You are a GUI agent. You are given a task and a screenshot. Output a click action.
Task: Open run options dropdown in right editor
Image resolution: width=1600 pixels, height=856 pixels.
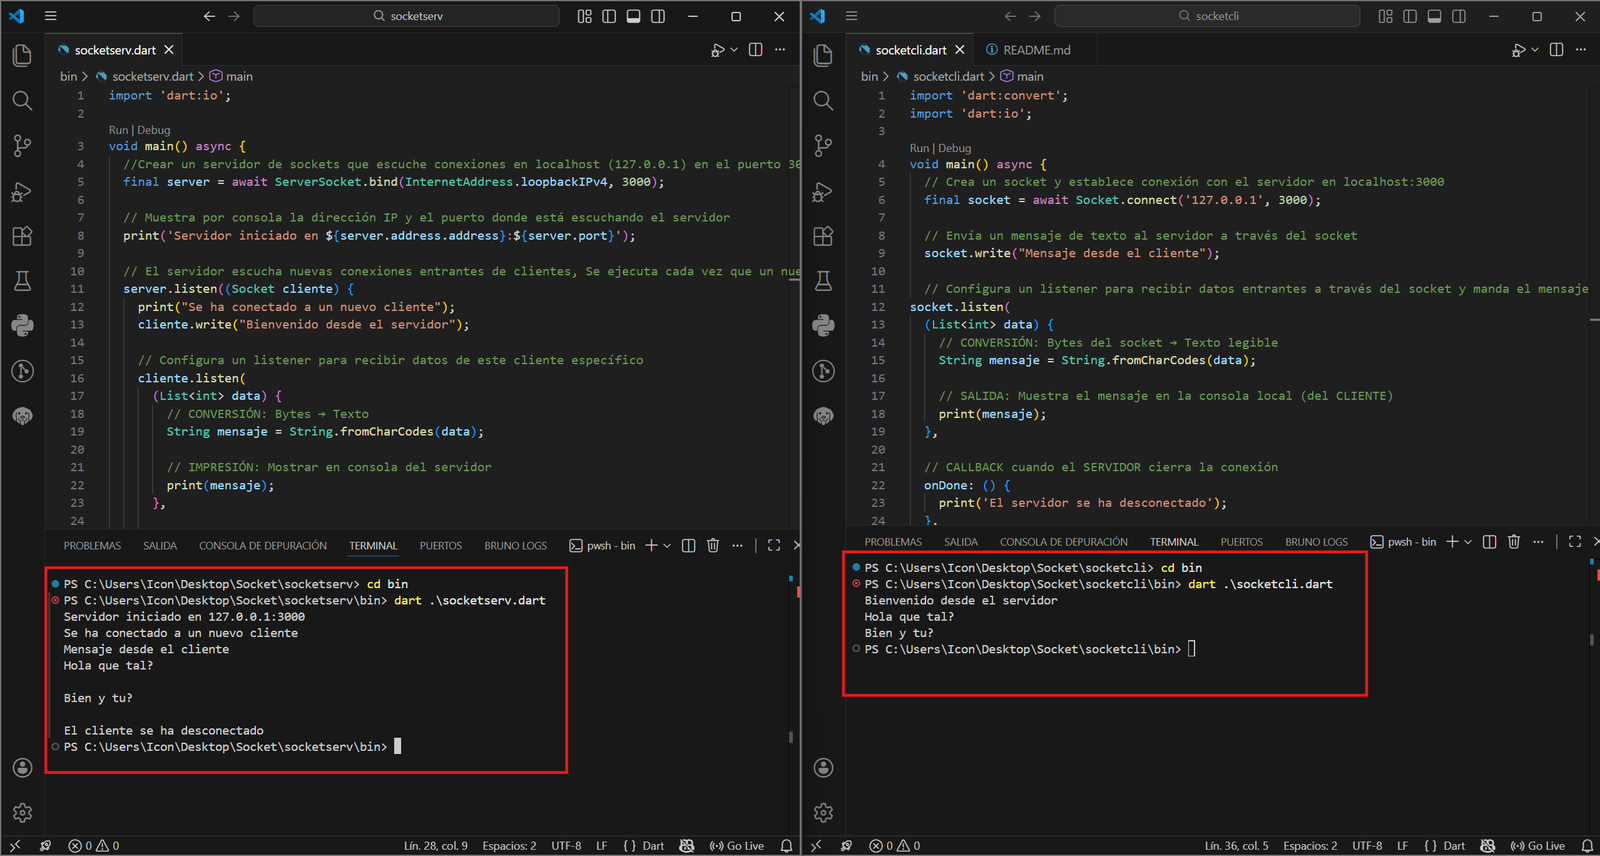(x=1535, y=50)
